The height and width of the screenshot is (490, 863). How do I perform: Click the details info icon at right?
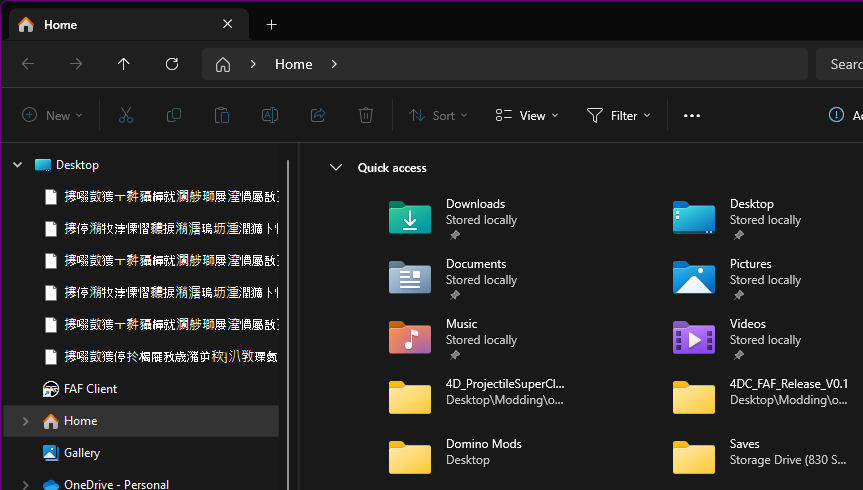836,115
